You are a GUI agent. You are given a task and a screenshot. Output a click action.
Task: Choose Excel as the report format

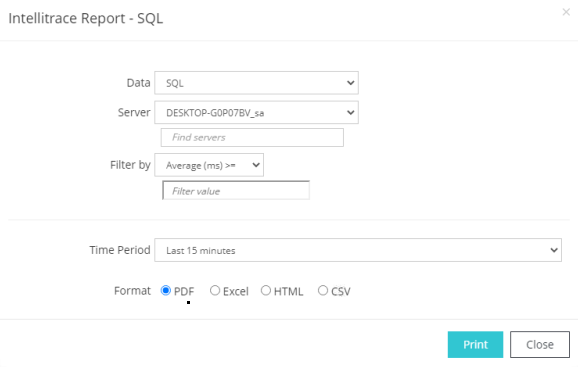215,290
